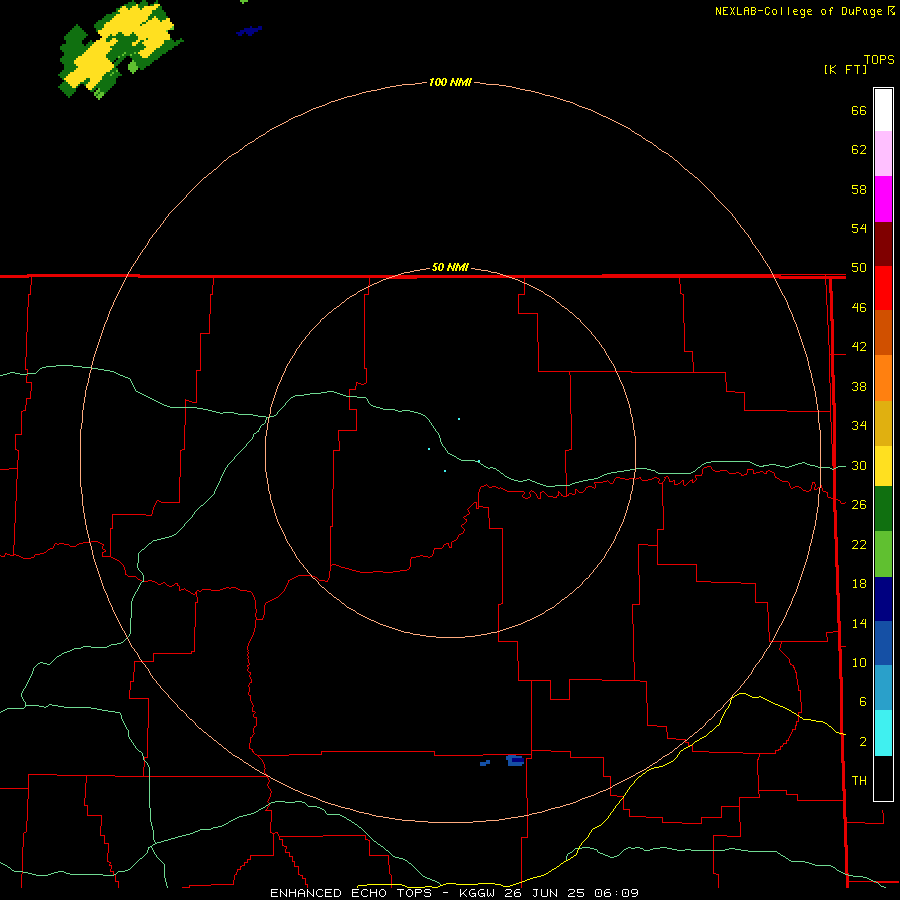
Task: Click the black TH legend swatch
Action: pos(883,778)
